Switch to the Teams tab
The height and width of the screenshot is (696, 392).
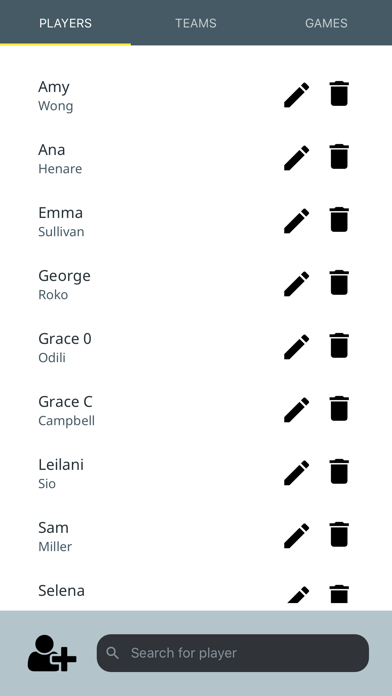pyautogui.click(x=196, y=23)
